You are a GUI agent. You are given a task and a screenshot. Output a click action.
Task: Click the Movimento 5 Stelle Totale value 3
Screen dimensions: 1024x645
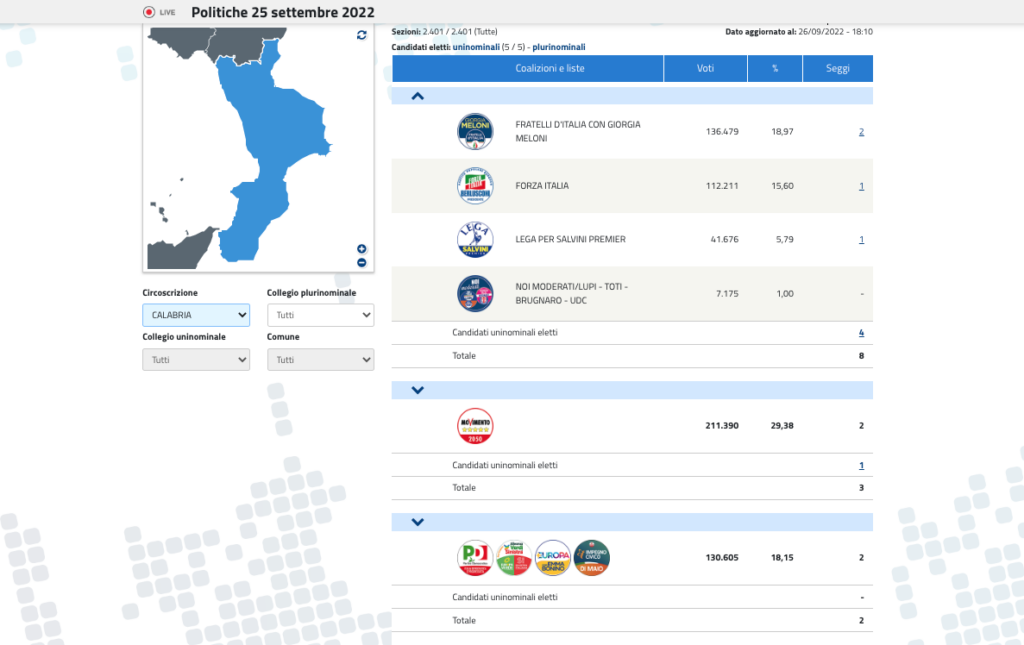[x=861, y=488]
